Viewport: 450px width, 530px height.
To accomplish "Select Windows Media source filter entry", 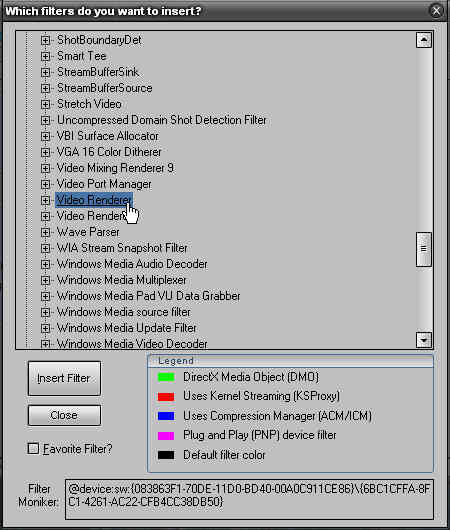I will [123, 312].
